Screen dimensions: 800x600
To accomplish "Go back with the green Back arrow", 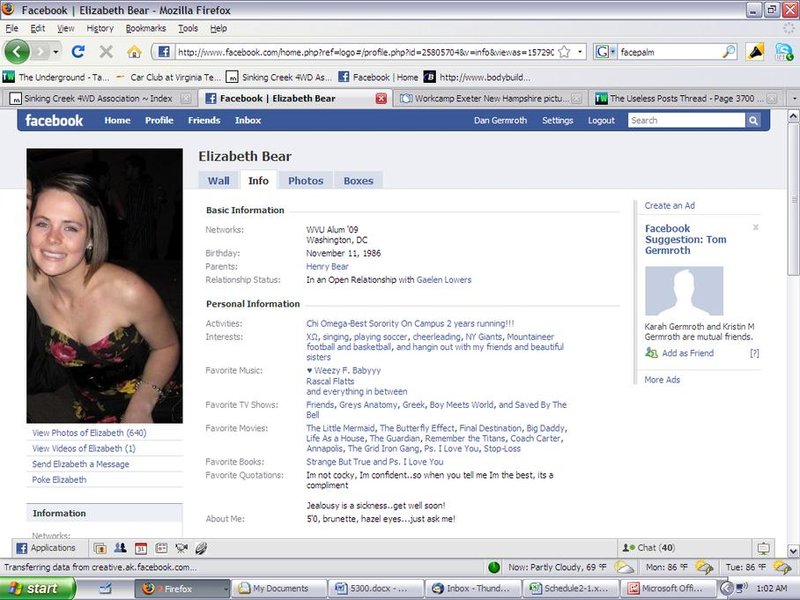I will pos(17,52).
